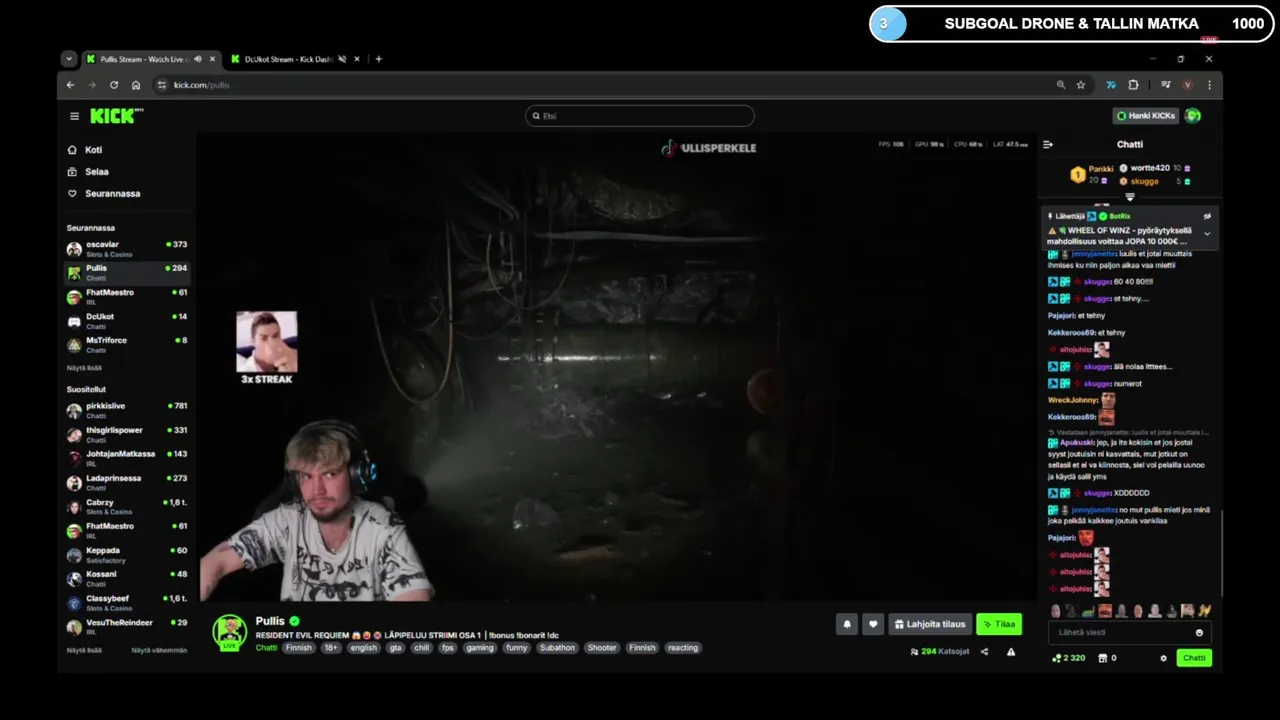This screenshot has width=1280, height=720.
Task: Open the Kick user avatar menu
Action: point(1193,116)
